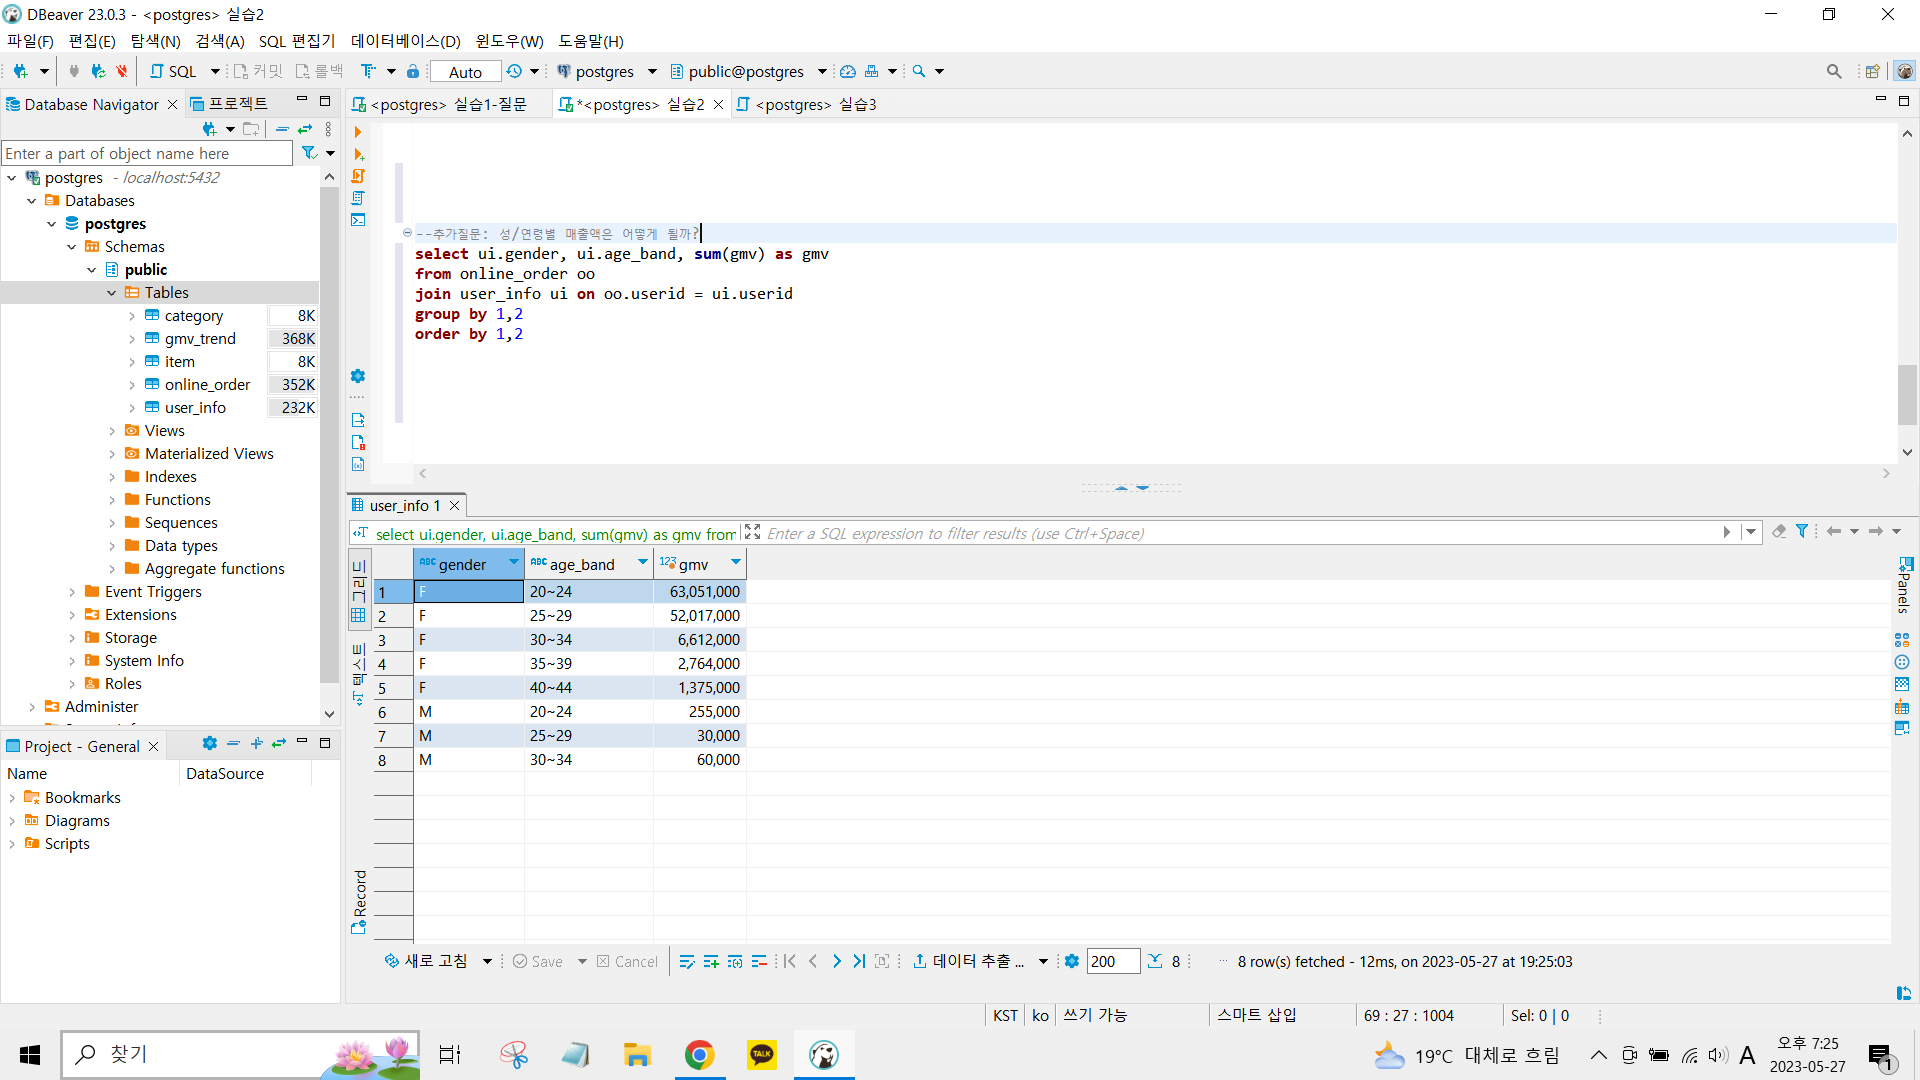This screenshot has width=1920, height=1080.
Task: Click the new database connection plug icon
Action: pyautogui.click(x=20, y=71)
